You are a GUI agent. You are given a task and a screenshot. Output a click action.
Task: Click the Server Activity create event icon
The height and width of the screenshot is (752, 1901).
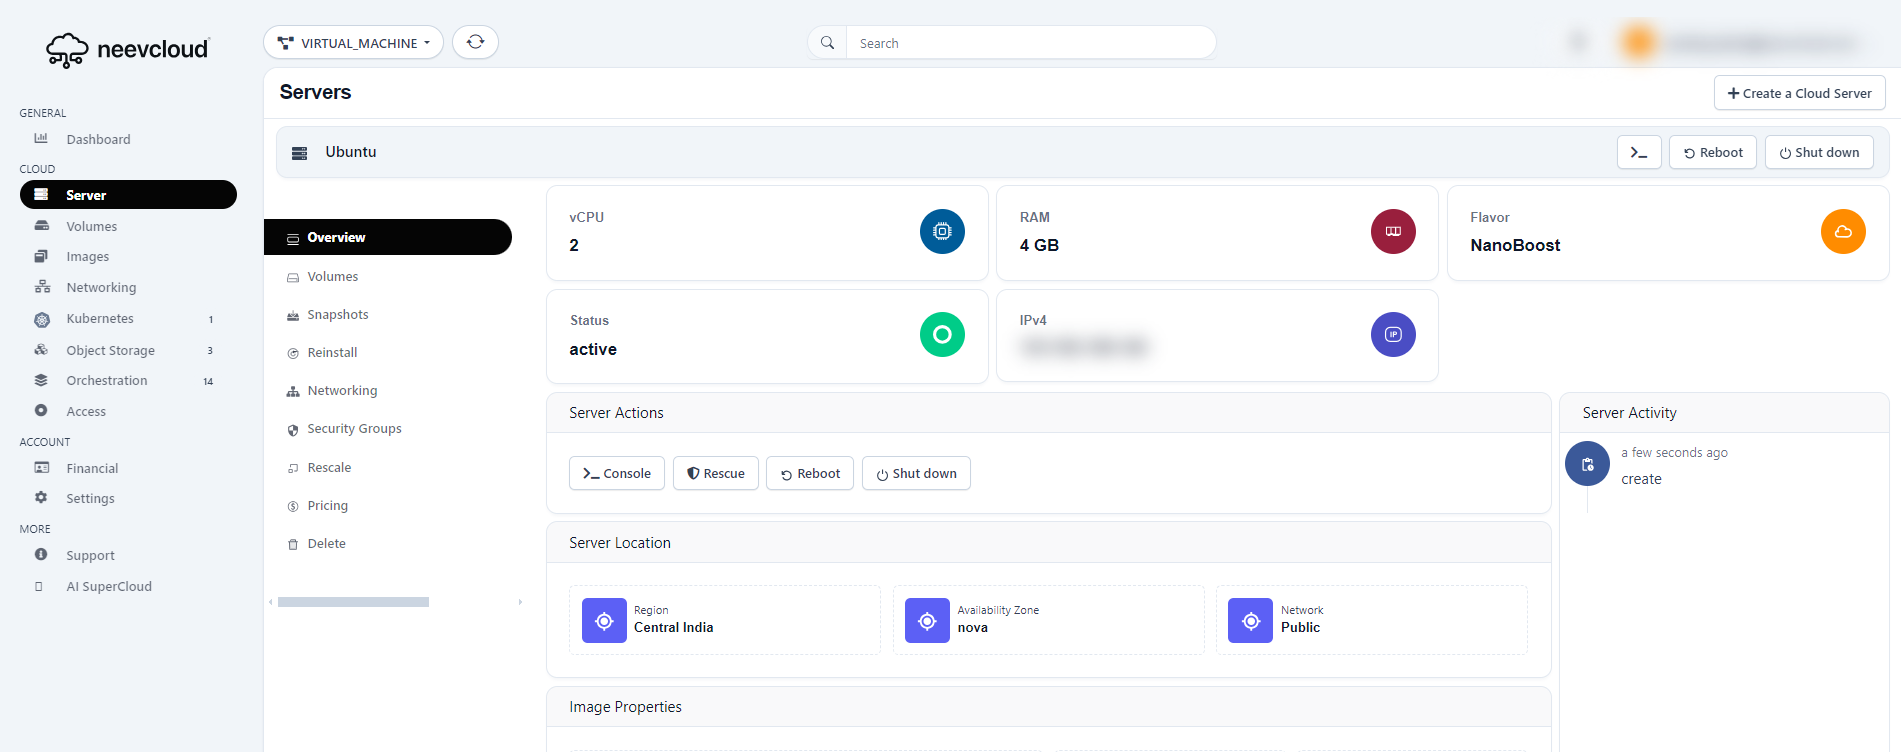point(1587,464)
